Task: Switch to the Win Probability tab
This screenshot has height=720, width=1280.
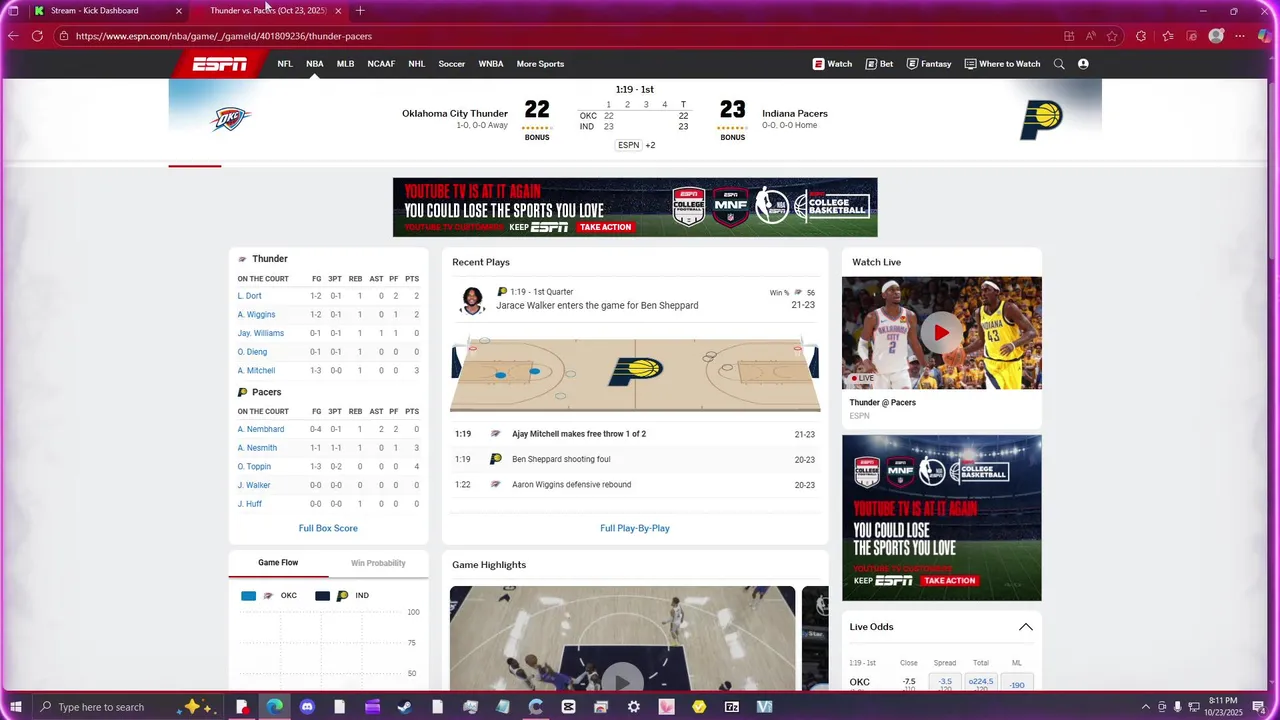Action: pyautogui.click(x=378, y=563)
